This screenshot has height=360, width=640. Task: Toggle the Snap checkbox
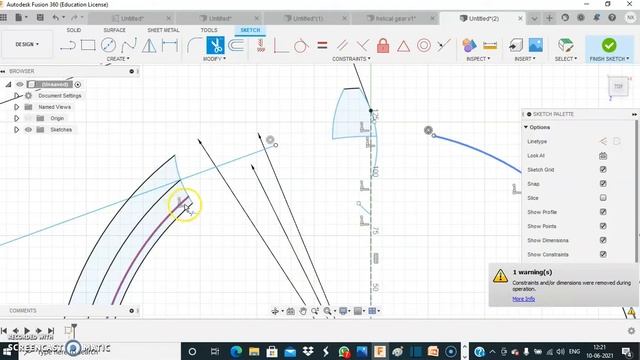pos(603,184)
